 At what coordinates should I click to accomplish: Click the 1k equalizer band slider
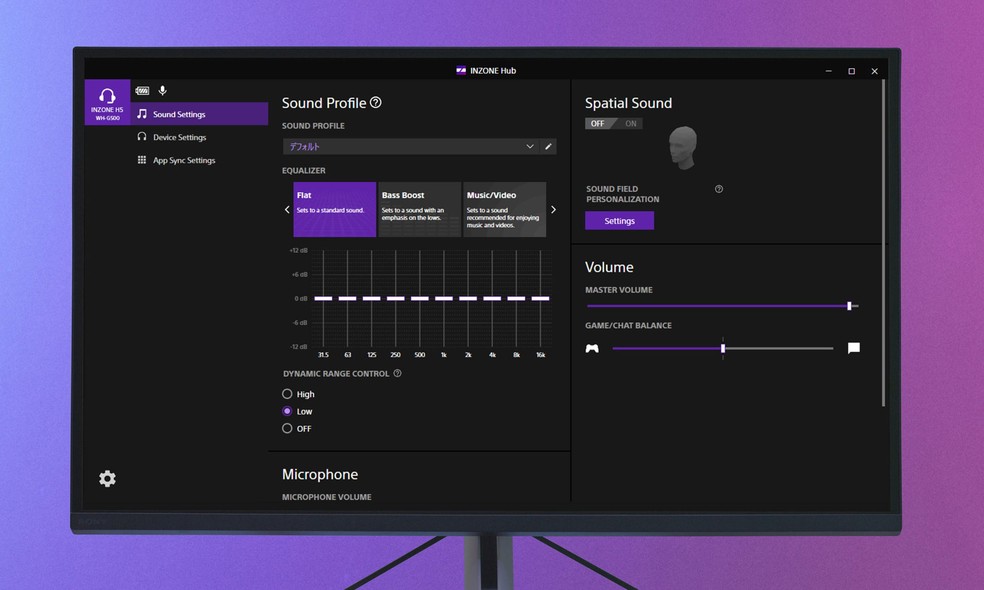444,298
